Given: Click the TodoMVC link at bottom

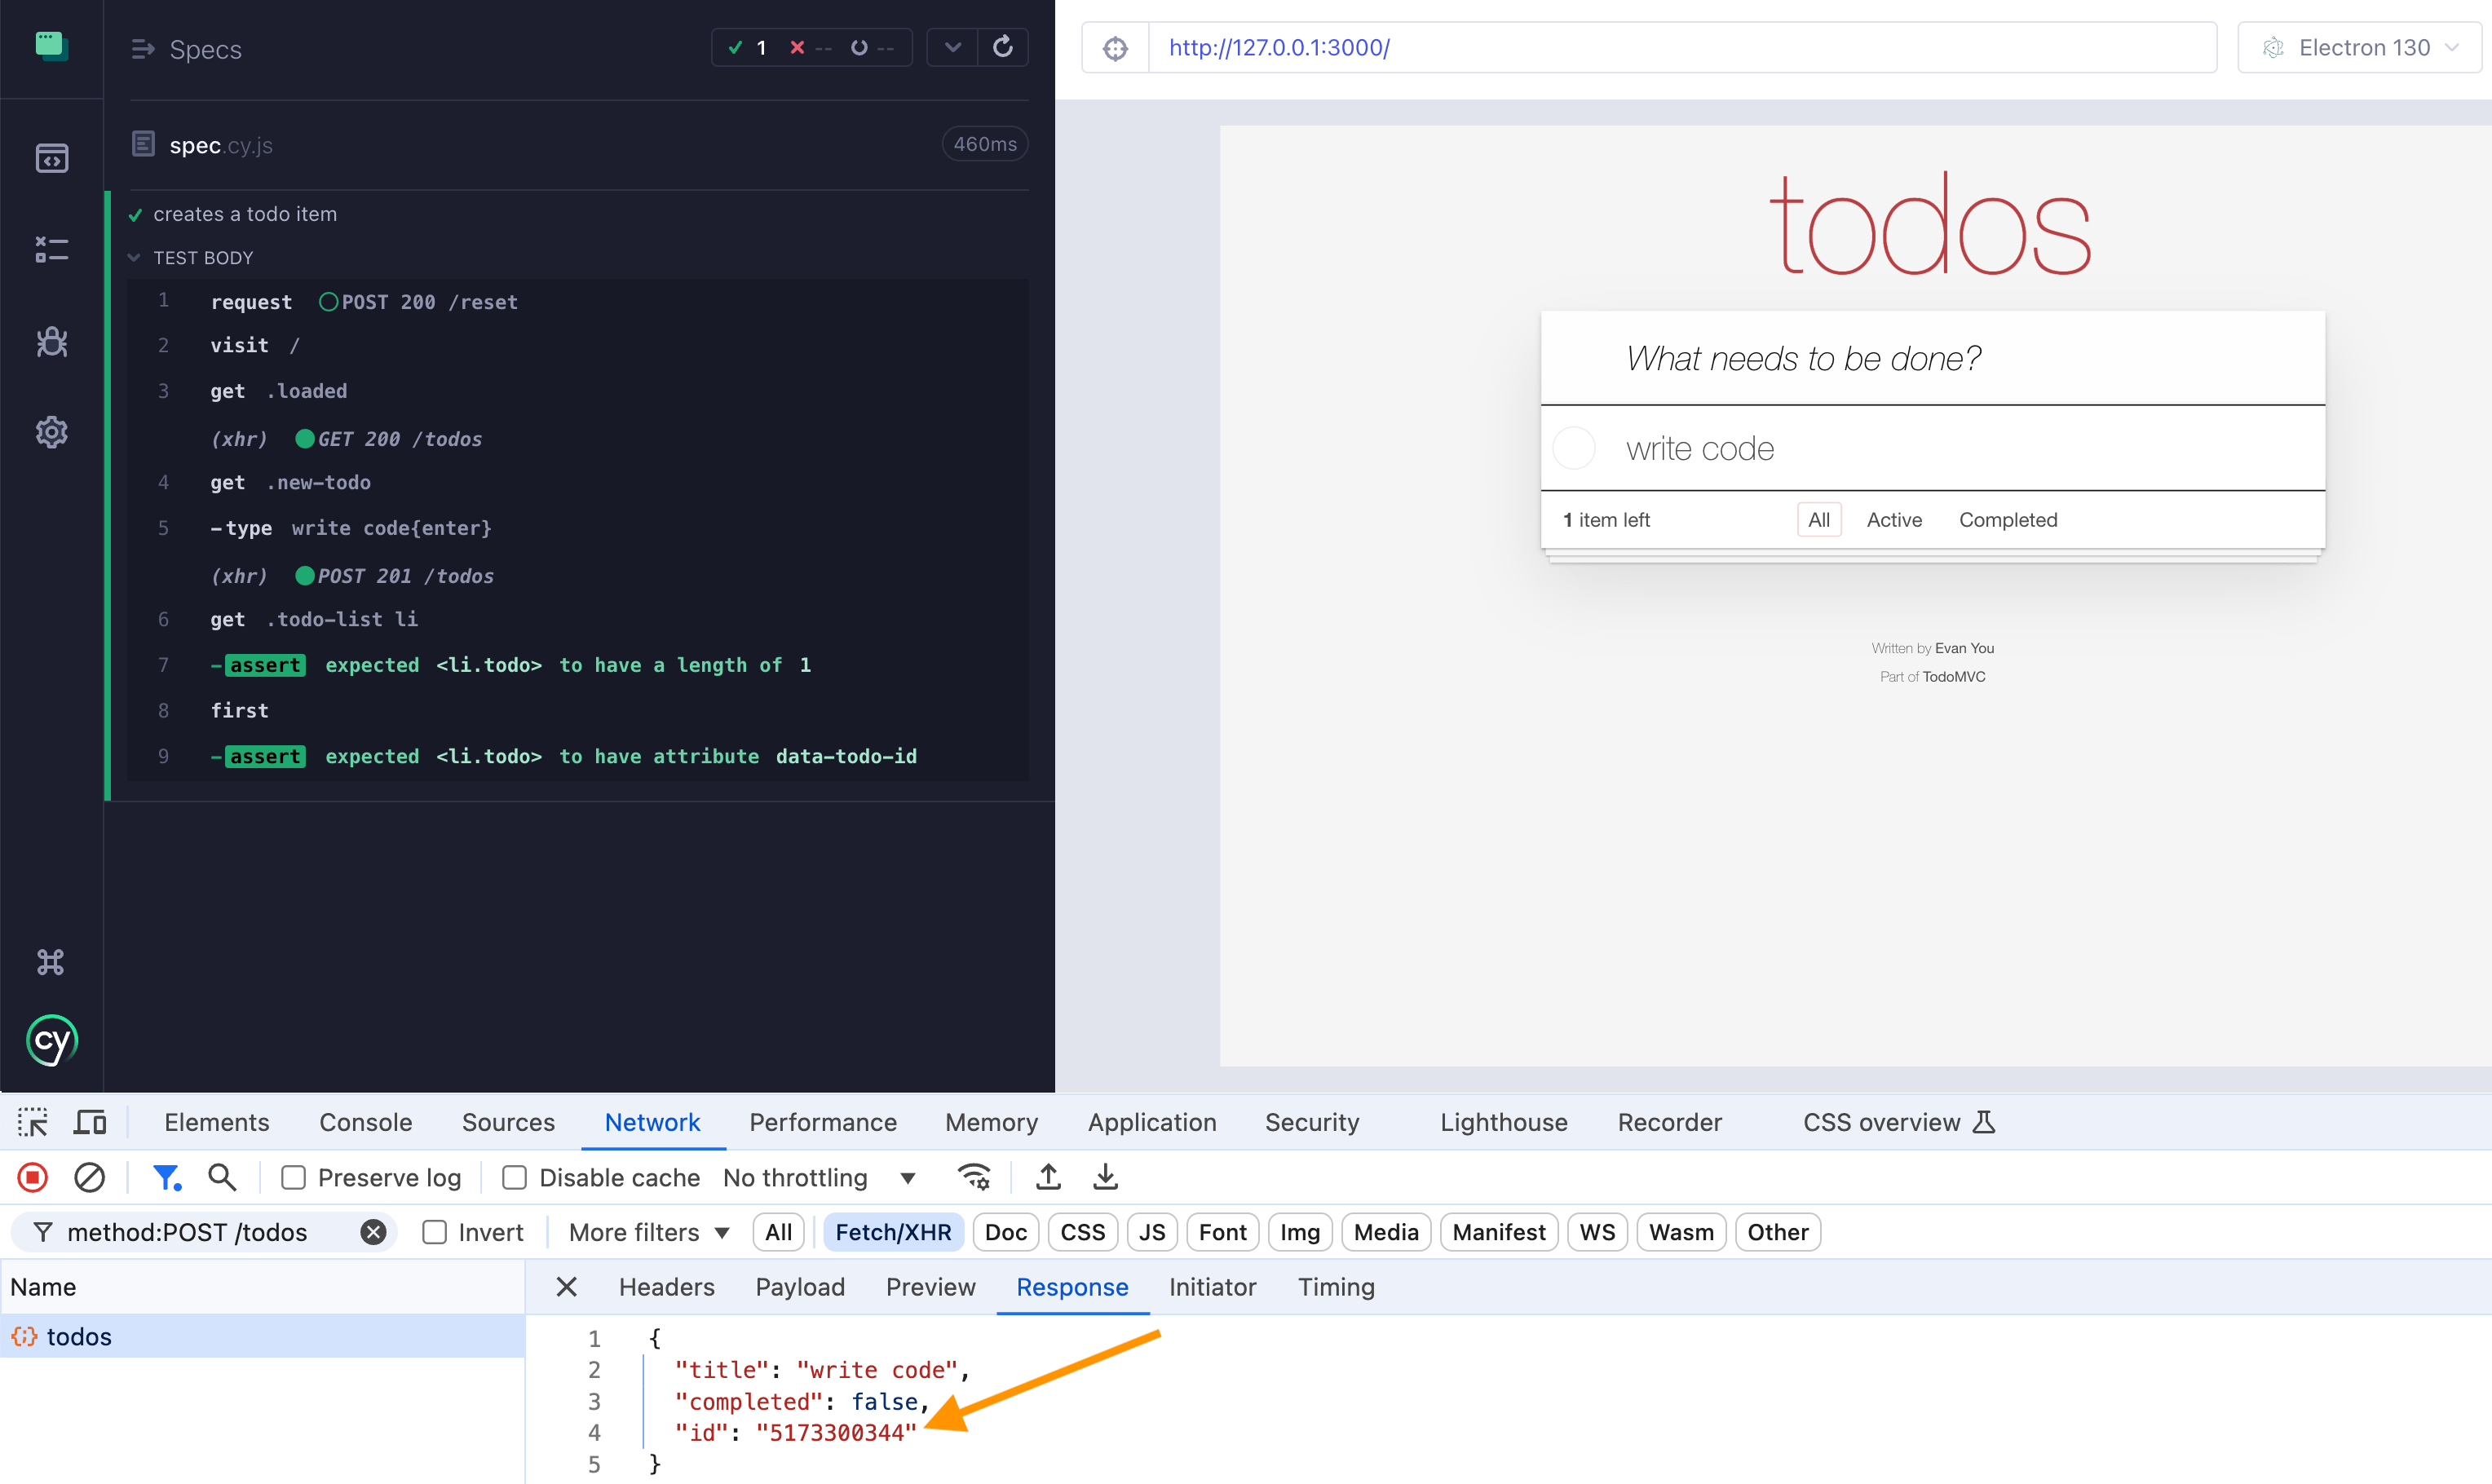Looking at the screenshot, I should coord(1955,677).
